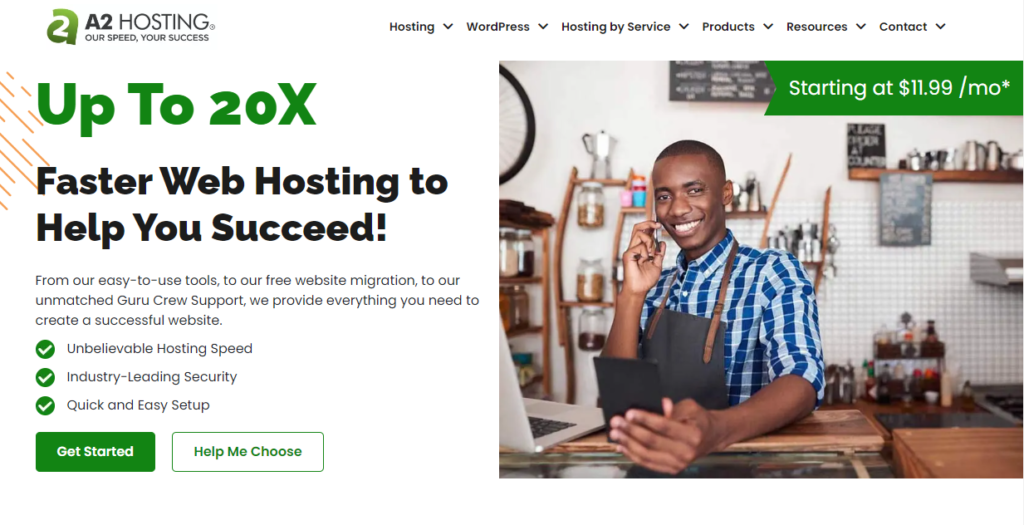
Task: Select the WordPress menu item
Action: click(x=498, y=27)
